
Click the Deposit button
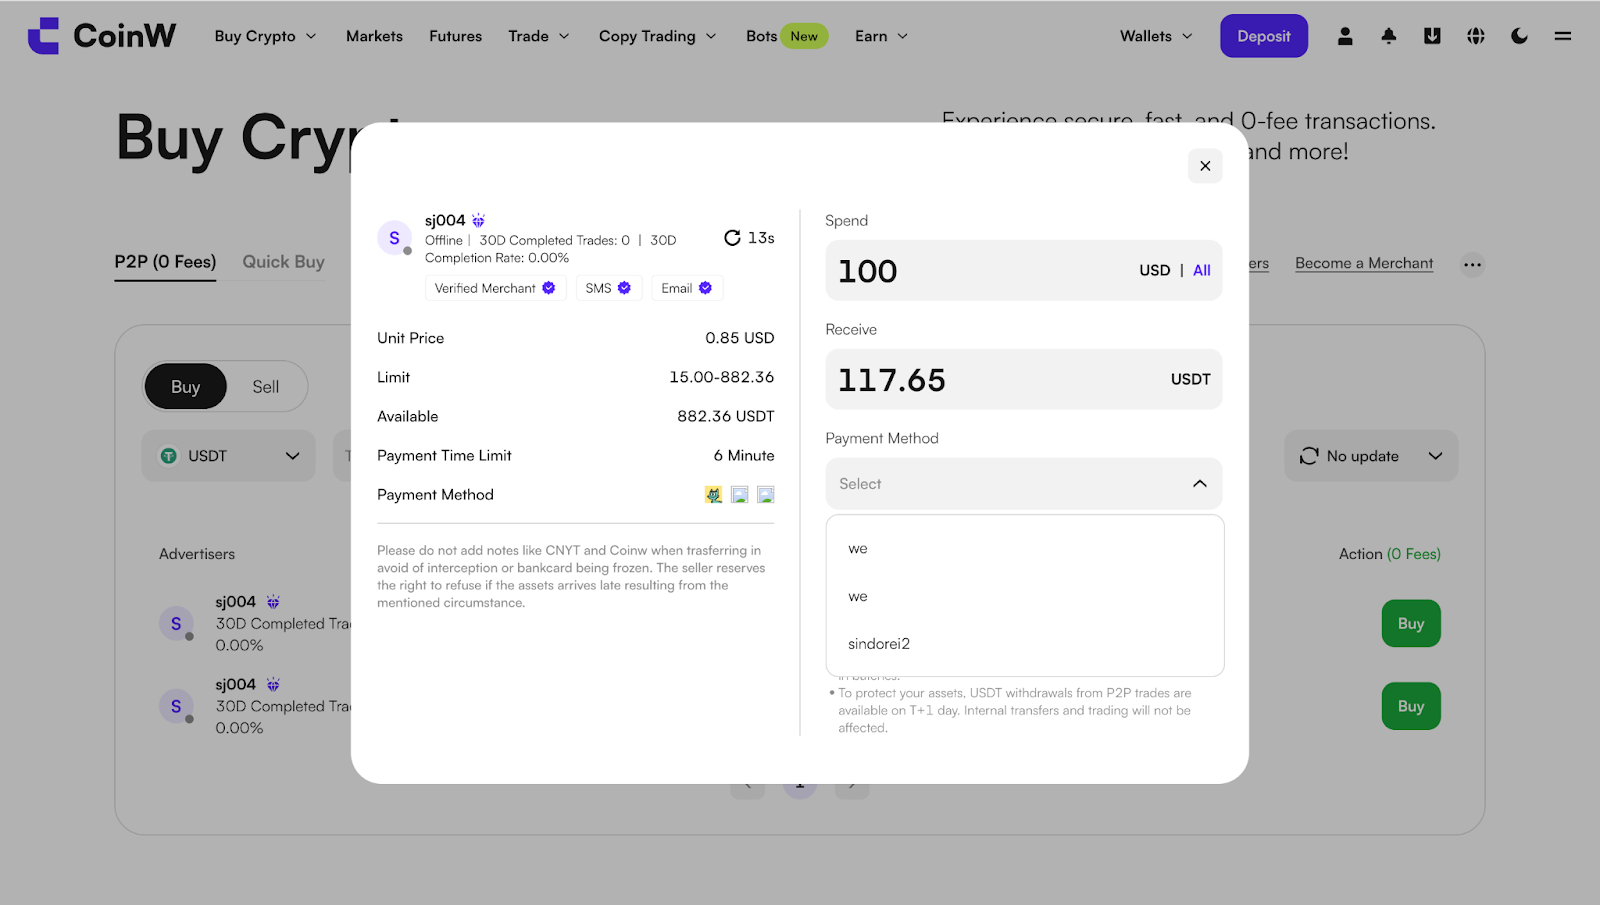[1264, 36]
